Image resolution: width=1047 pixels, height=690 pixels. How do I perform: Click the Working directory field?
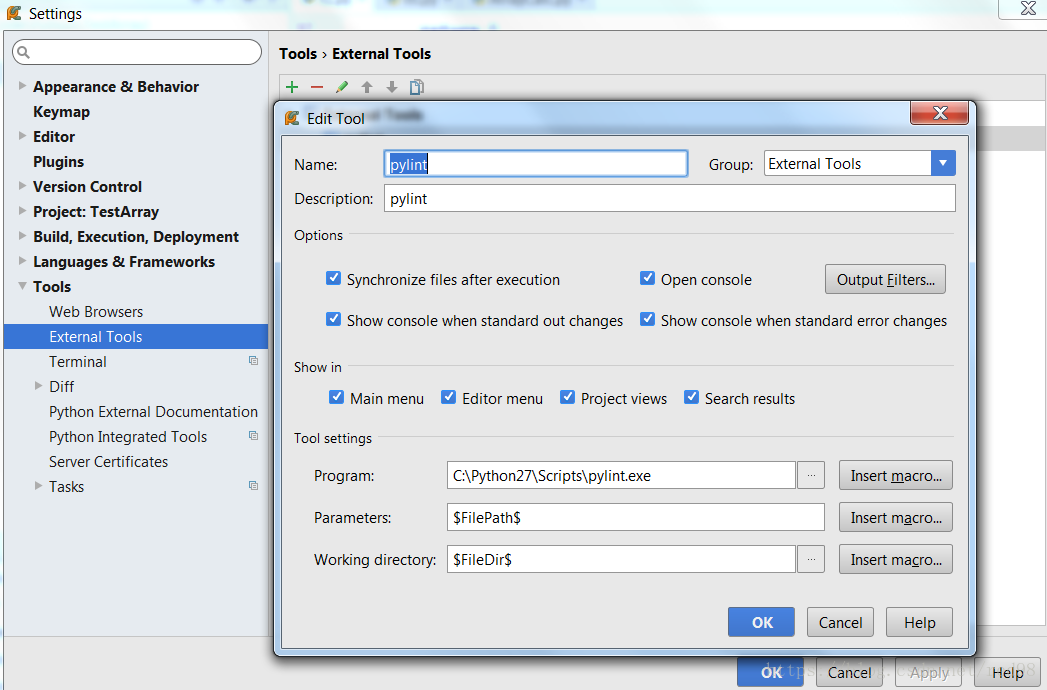(x=621, y=559)
